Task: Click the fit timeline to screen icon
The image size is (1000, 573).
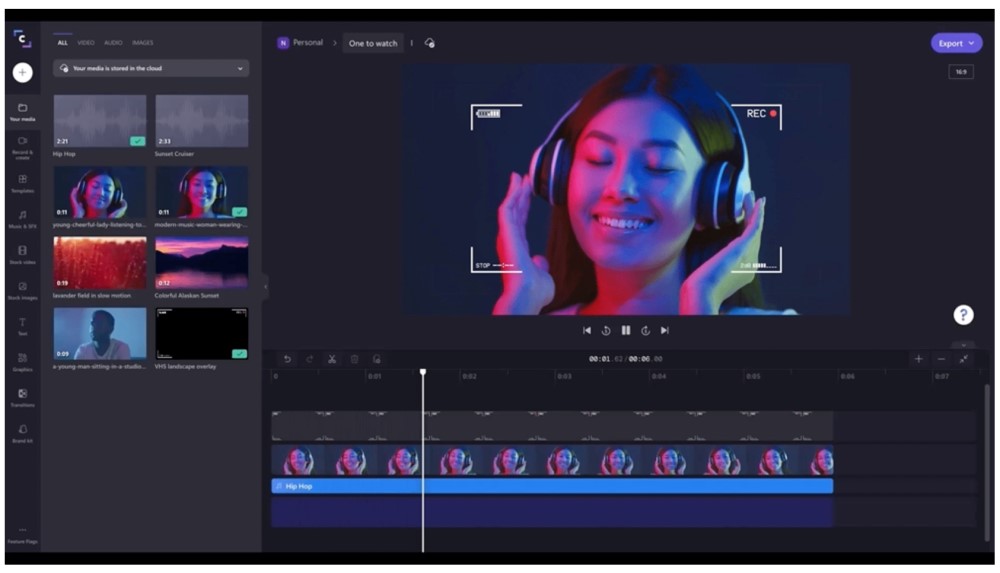Action: [x=964, y=359]
